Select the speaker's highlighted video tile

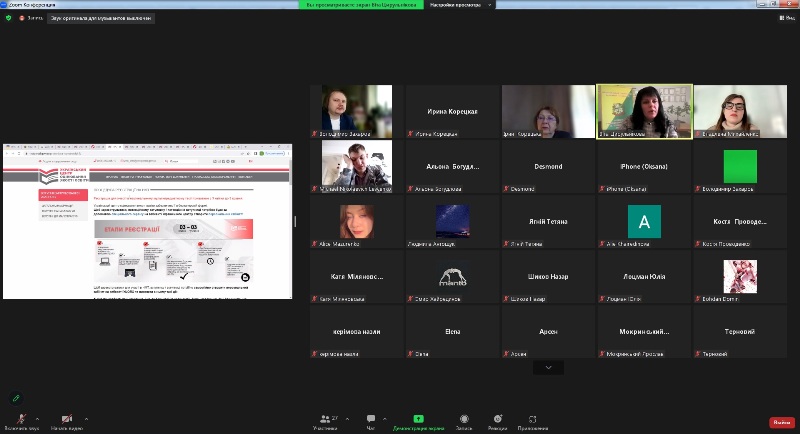[644, 111]
